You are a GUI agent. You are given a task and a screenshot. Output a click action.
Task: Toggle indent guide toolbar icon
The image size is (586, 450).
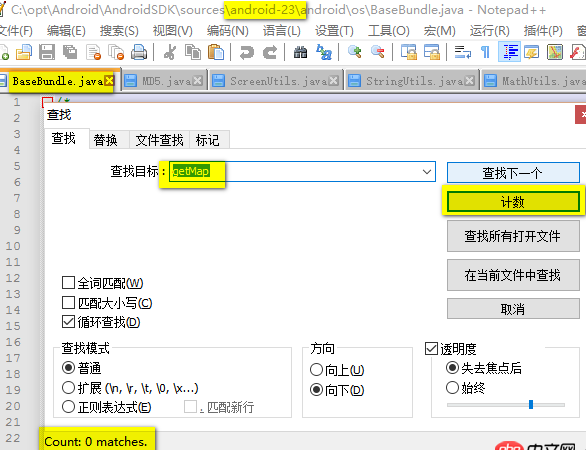point(509,52)
